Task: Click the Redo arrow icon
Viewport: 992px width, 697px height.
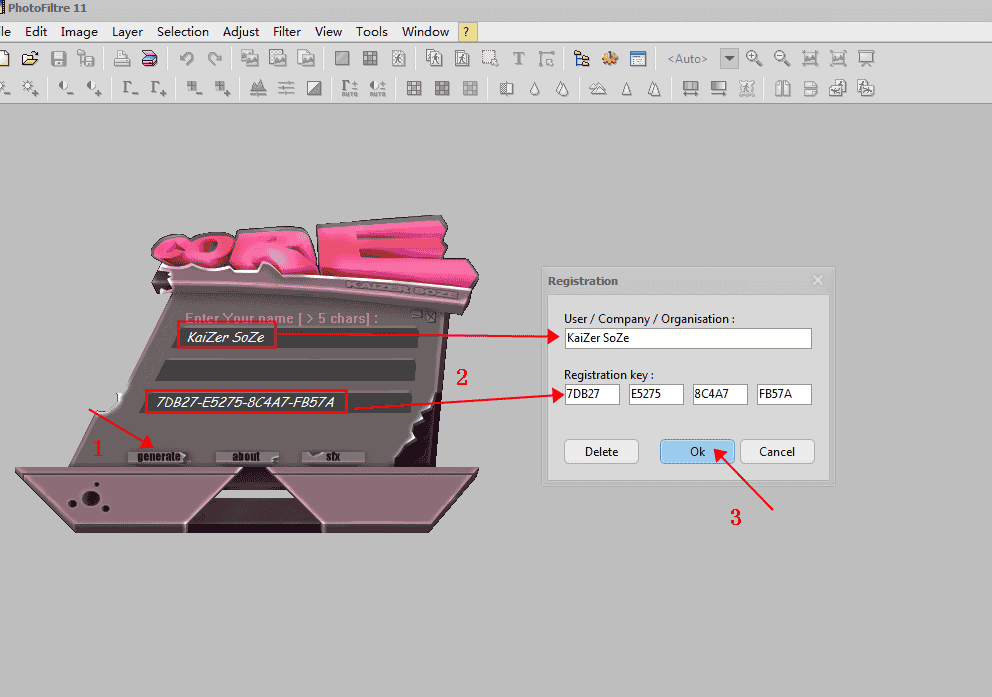Action: pos(214,59)
